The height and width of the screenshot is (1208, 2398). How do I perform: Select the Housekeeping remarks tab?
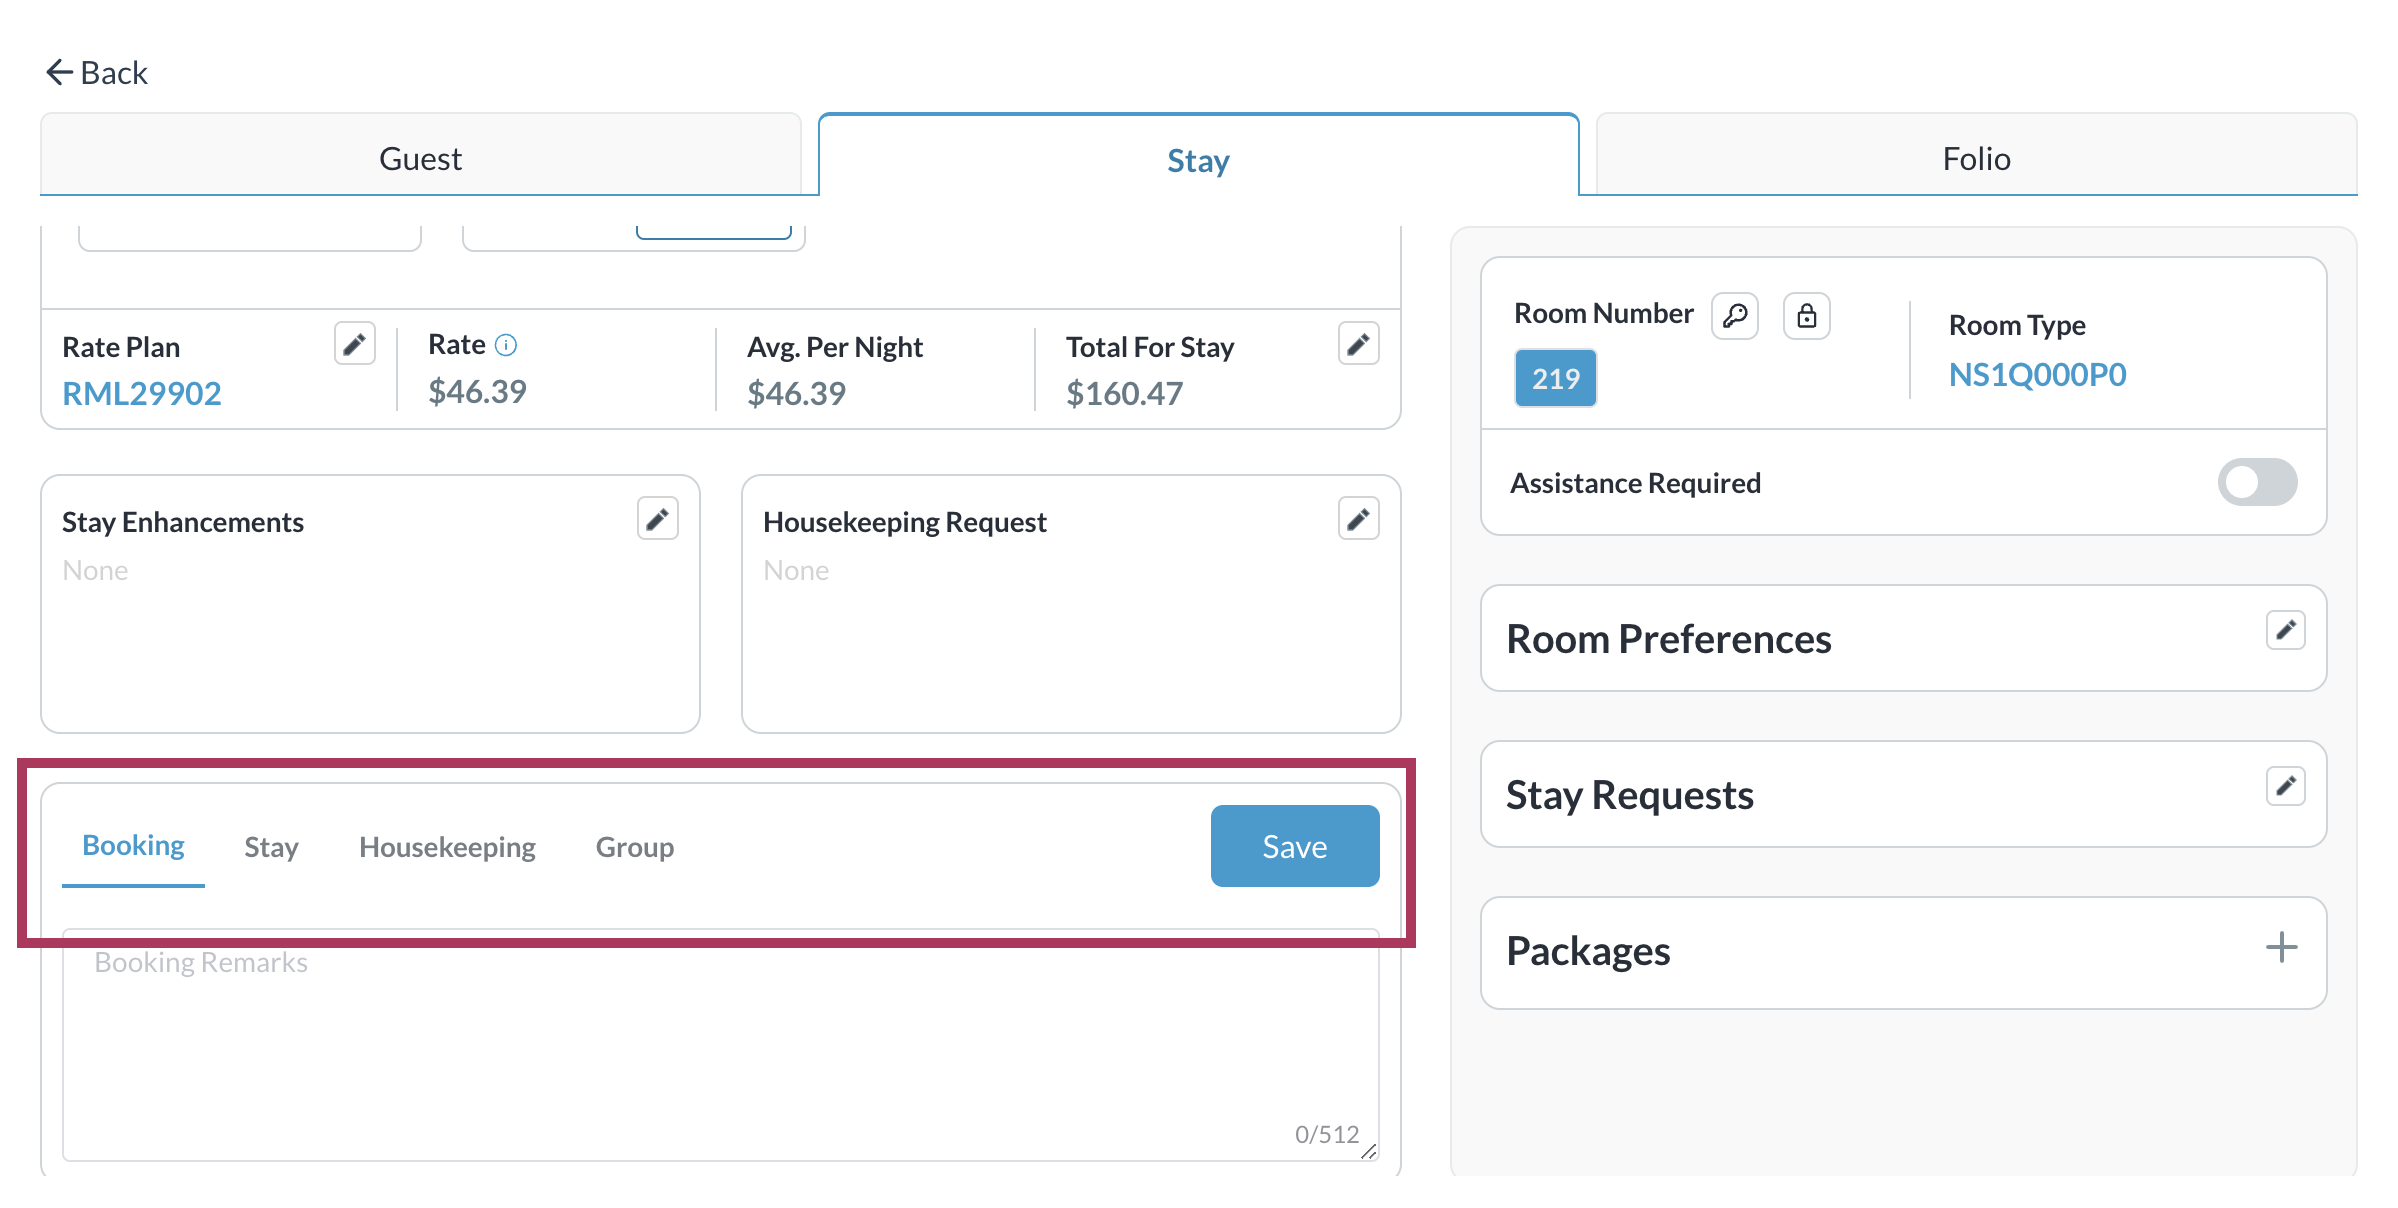click(x=447, y=847)
